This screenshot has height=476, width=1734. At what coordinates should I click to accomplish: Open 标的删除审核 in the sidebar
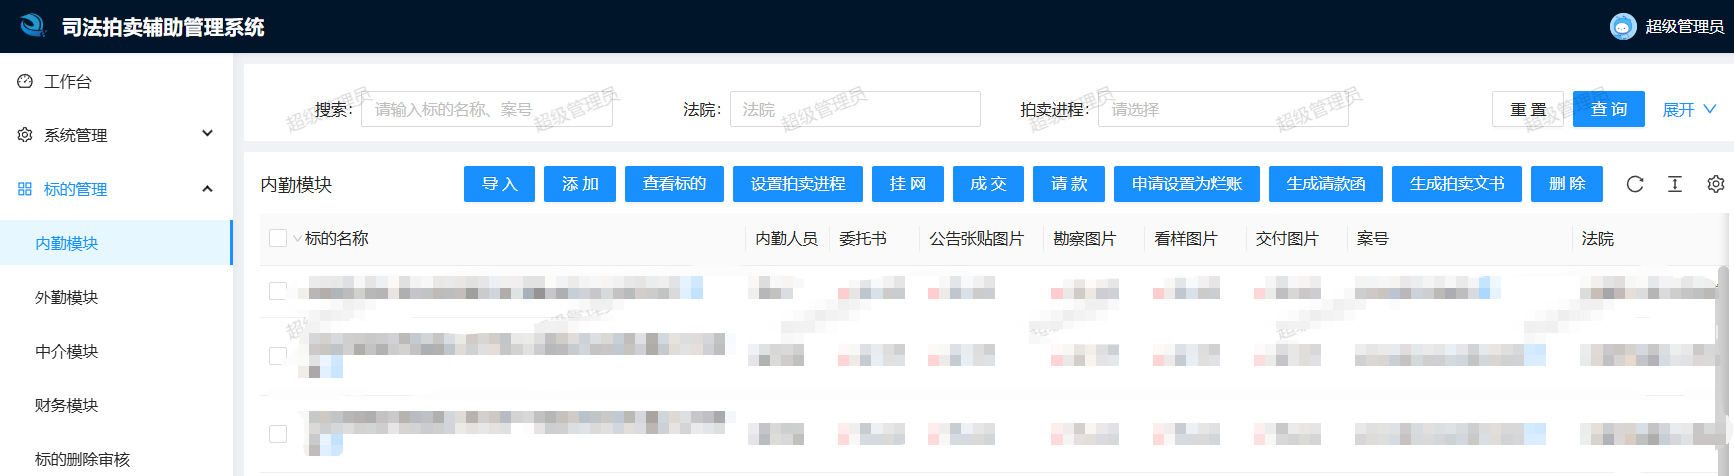116,459
